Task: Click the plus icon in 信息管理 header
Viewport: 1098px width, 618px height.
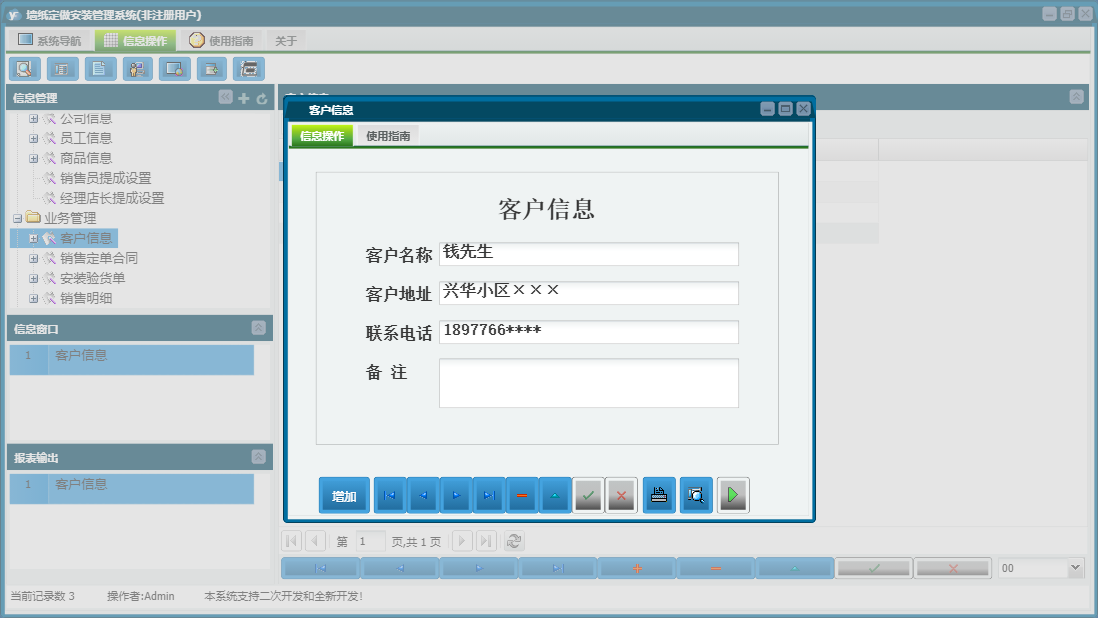Action: [x=244, y=98]
